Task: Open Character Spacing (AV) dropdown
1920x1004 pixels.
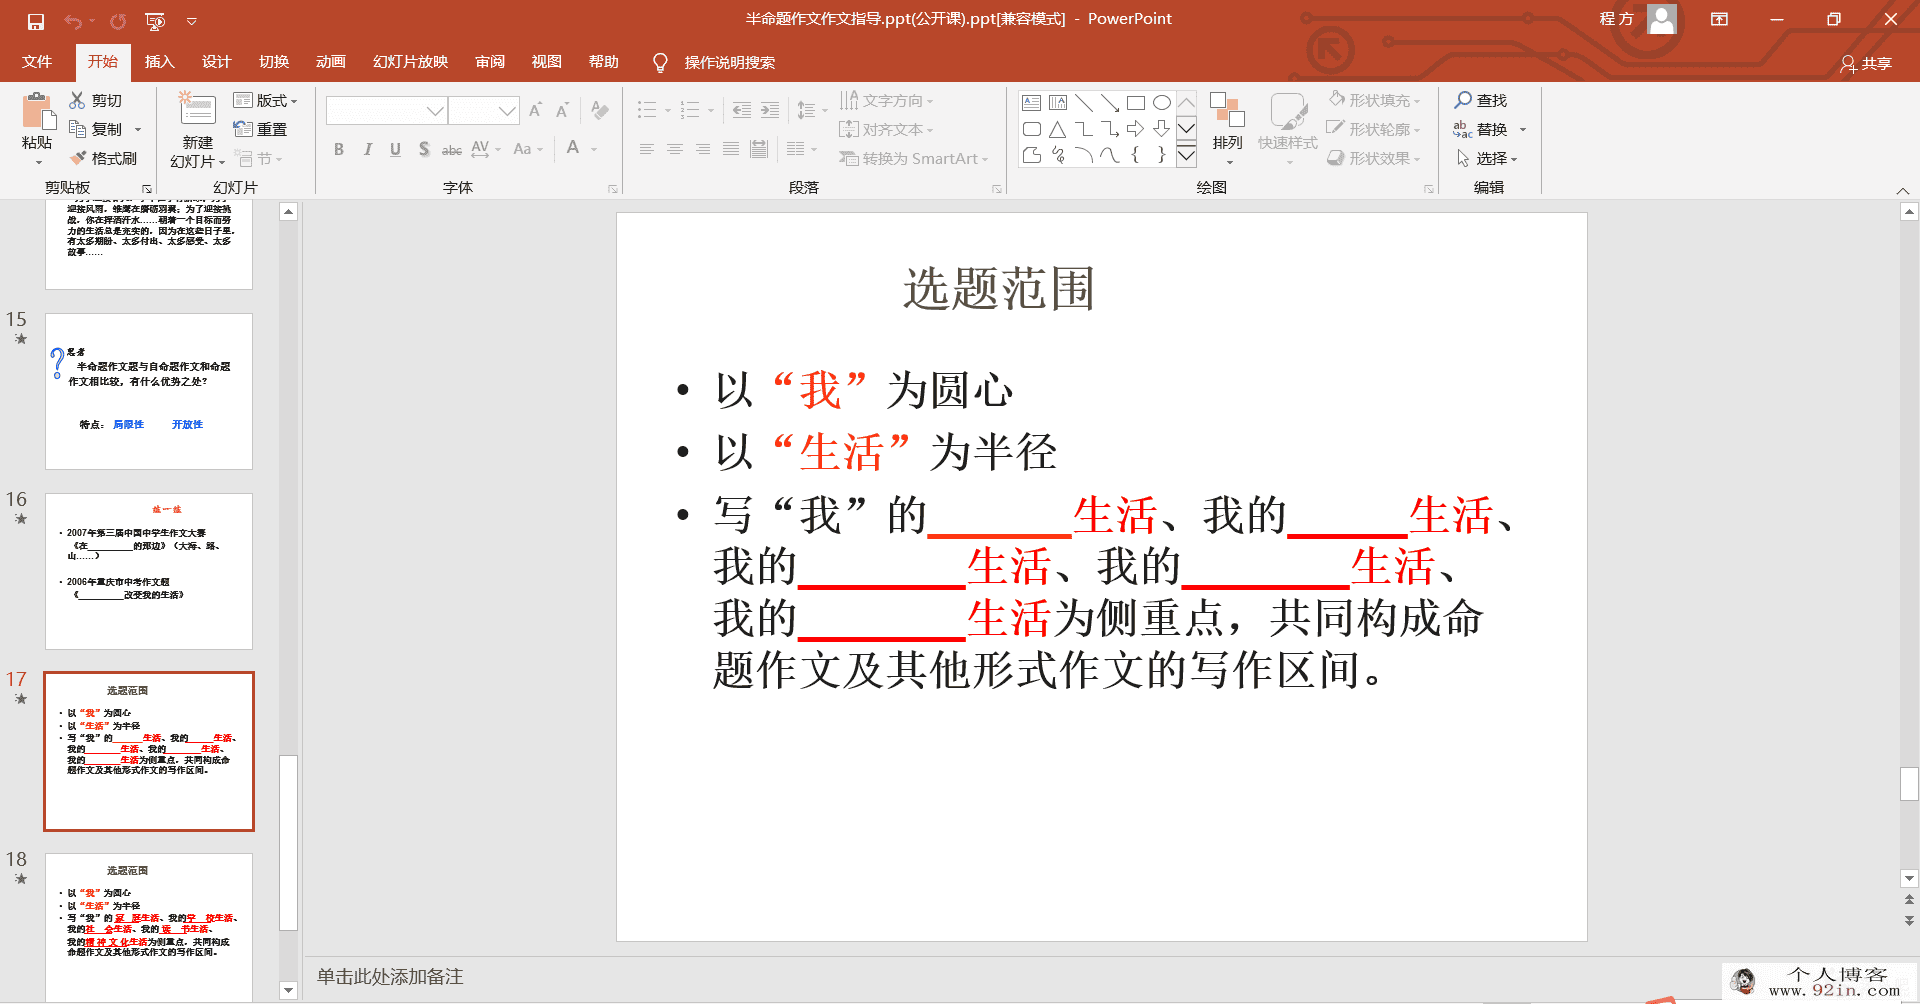Action: [485, 149]
